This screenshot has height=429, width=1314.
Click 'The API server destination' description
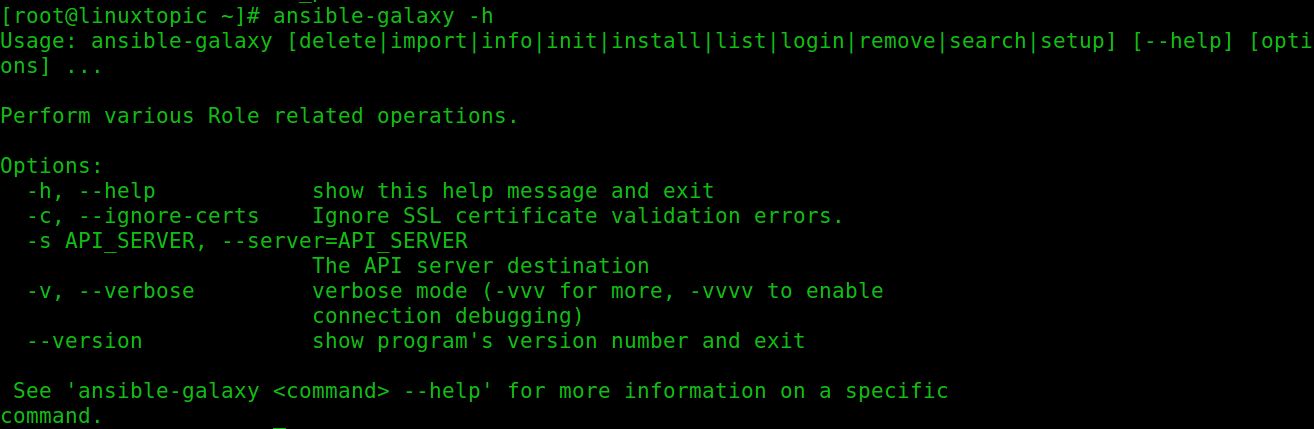tap(481, 266)
